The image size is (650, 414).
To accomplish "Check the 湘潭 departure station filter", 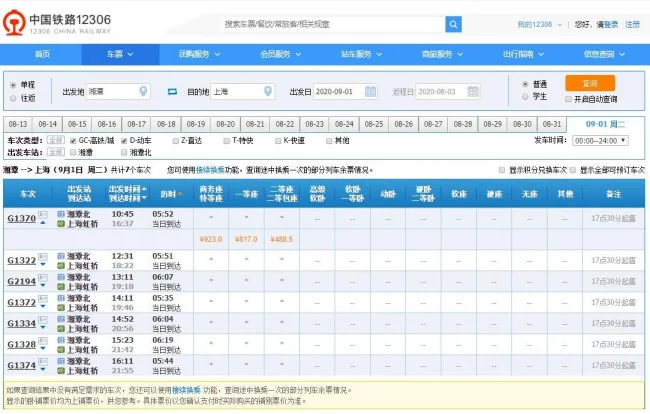I will pos(73,153).
